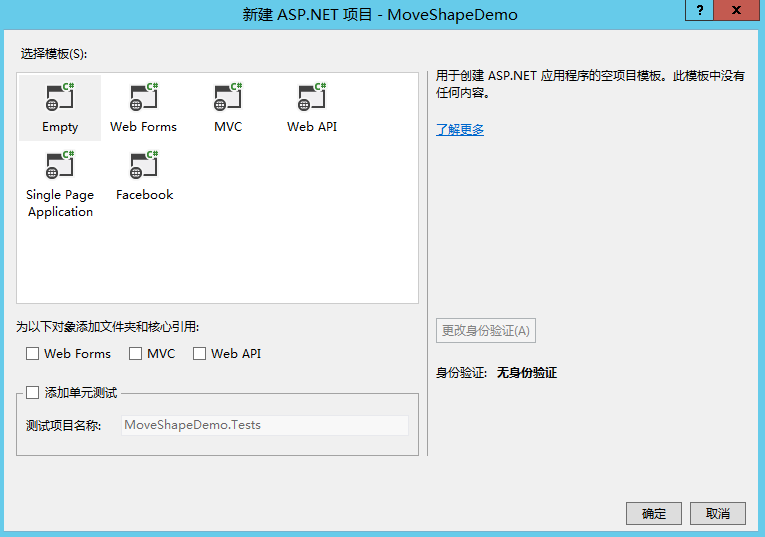
Task: Check the Web API references checkbox
Action: click(200, 354)
